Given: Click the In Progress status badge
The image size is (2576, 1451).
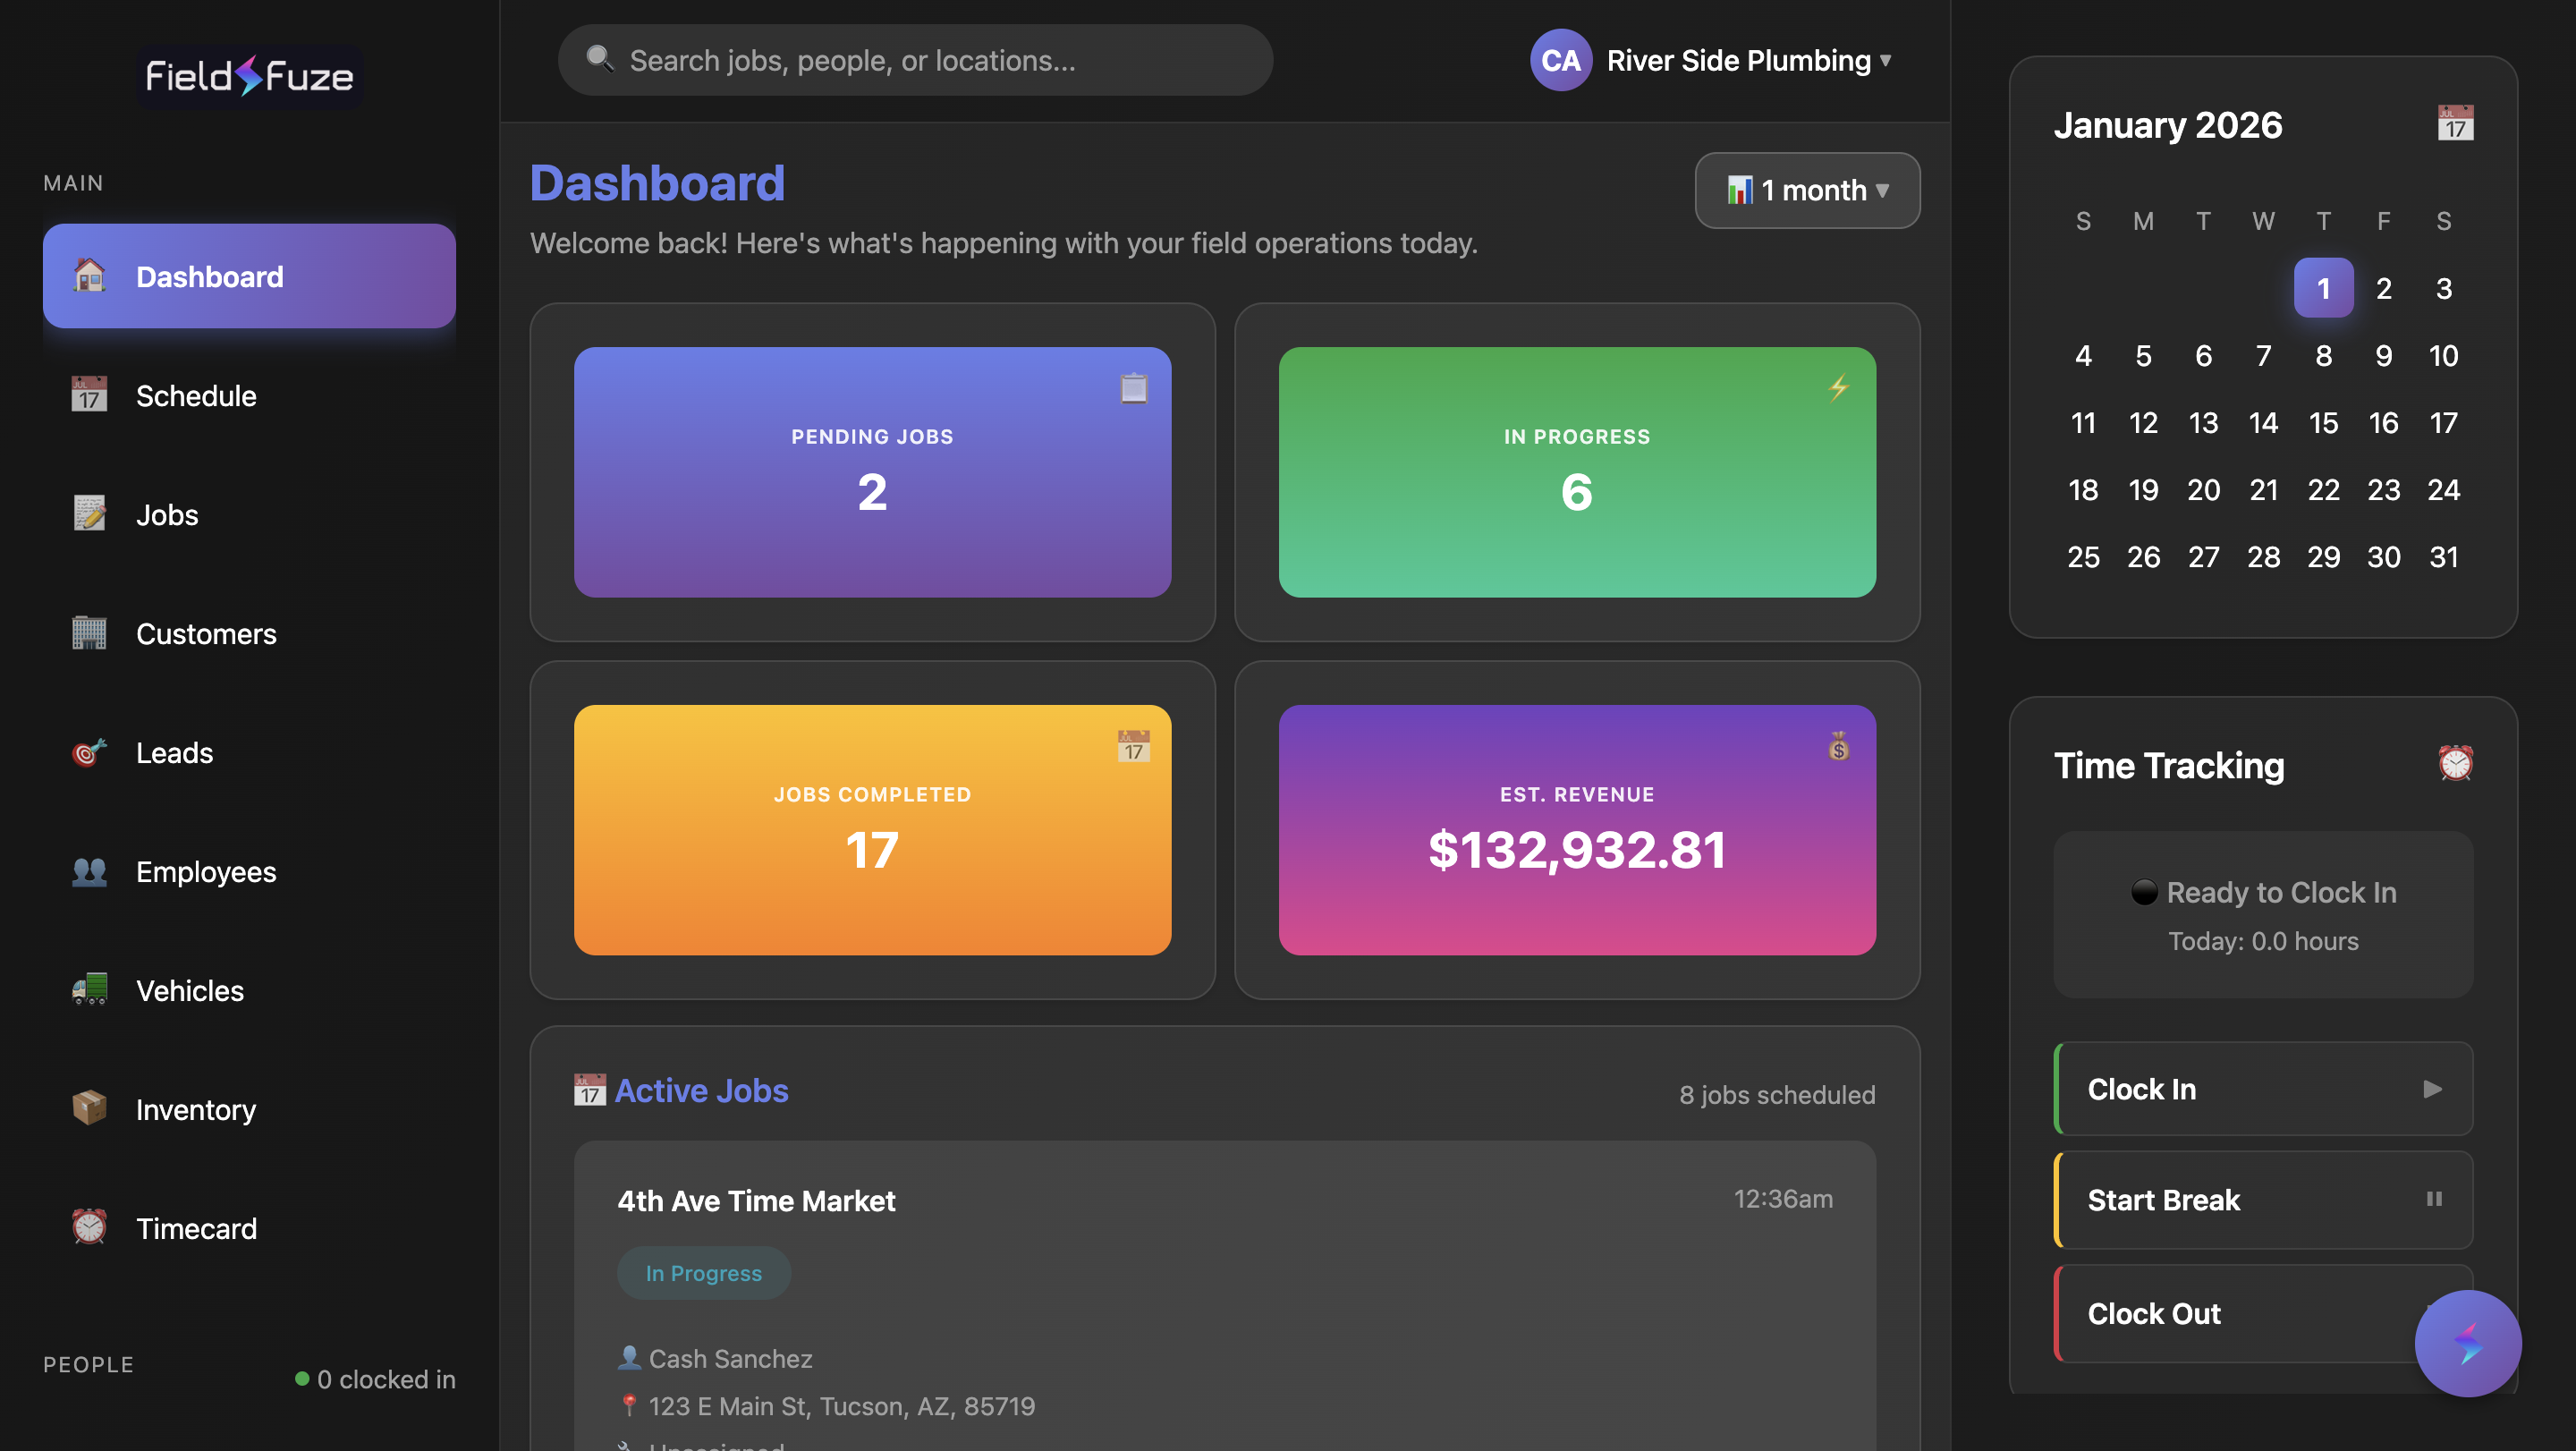Looking at the screenshot, I should point(703,1273).
